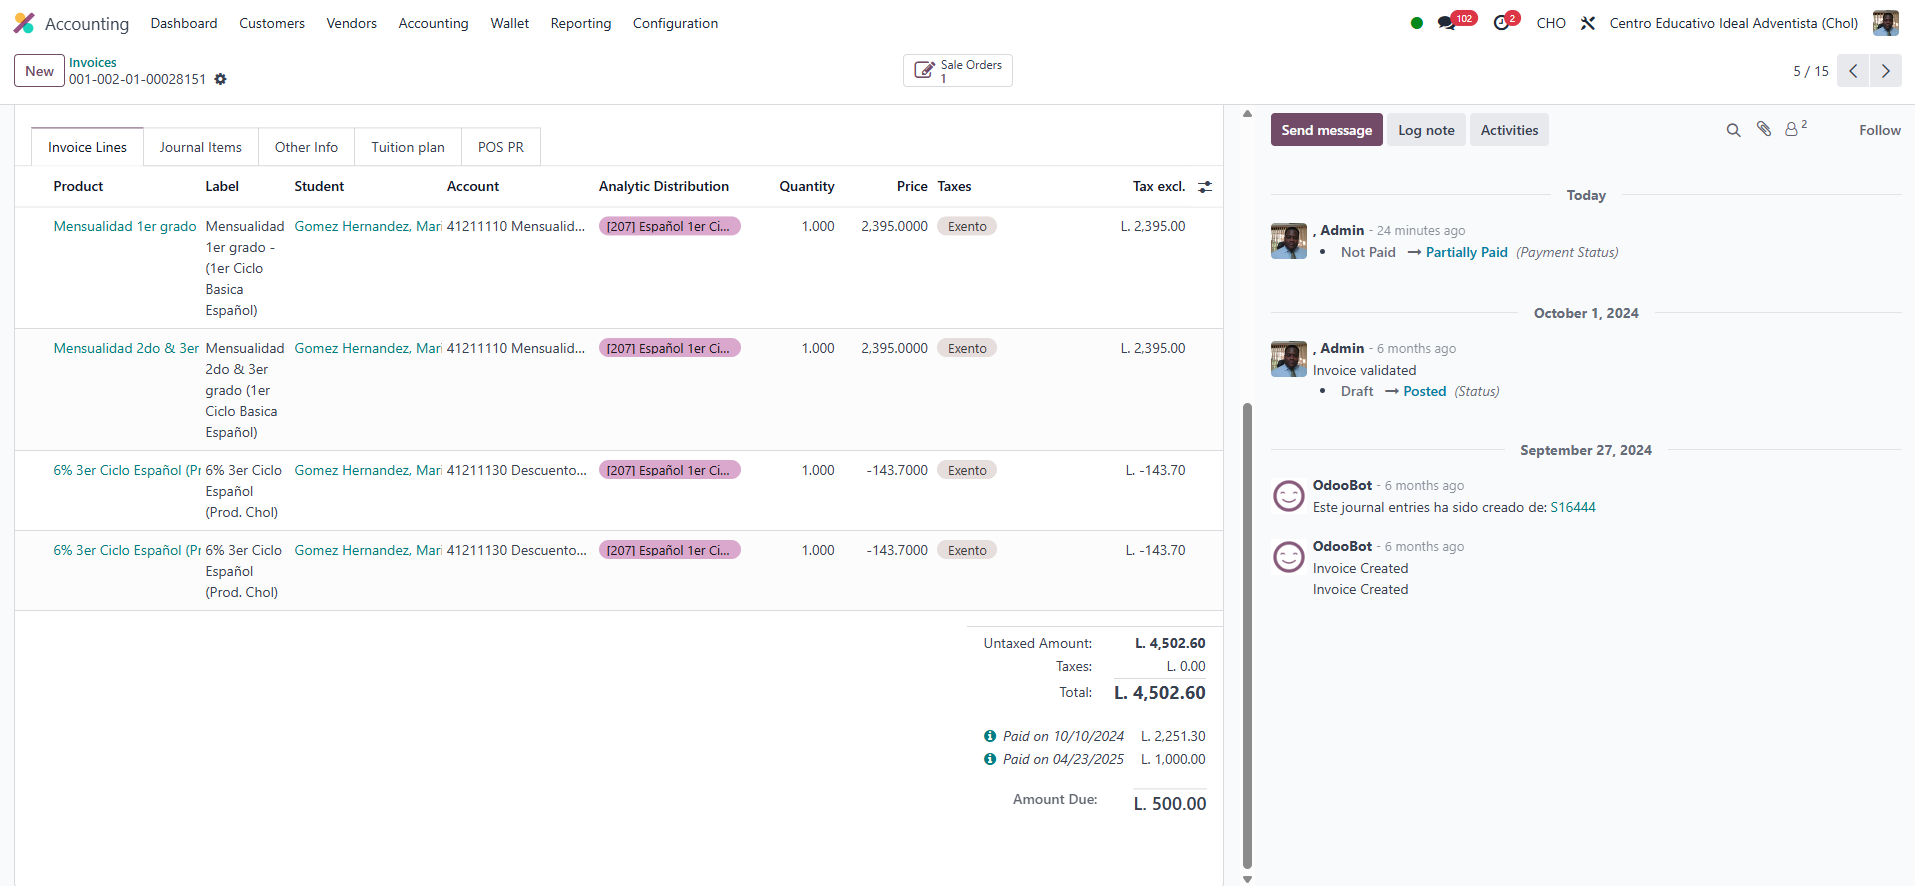Click the user avatar in top right
The height and width of the screenshot is (886, 1915).
pos(1885,23)
